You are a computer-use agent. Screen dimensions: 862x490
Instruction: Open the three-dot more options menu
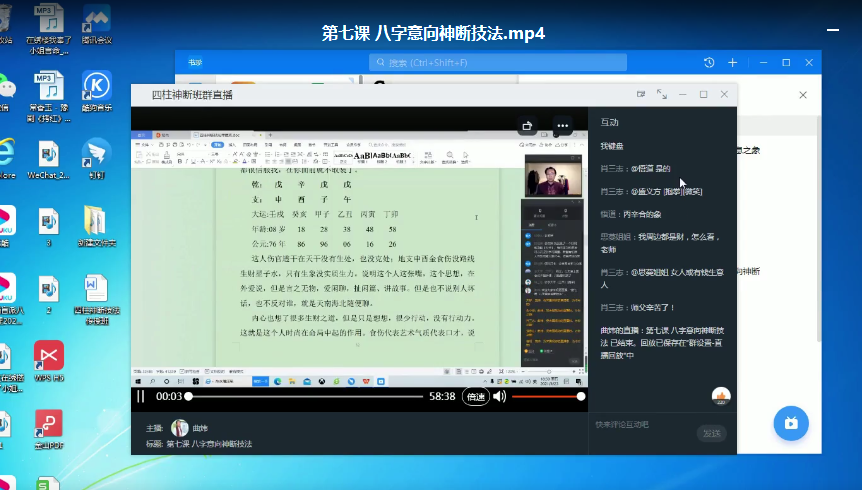pos(562,126)
